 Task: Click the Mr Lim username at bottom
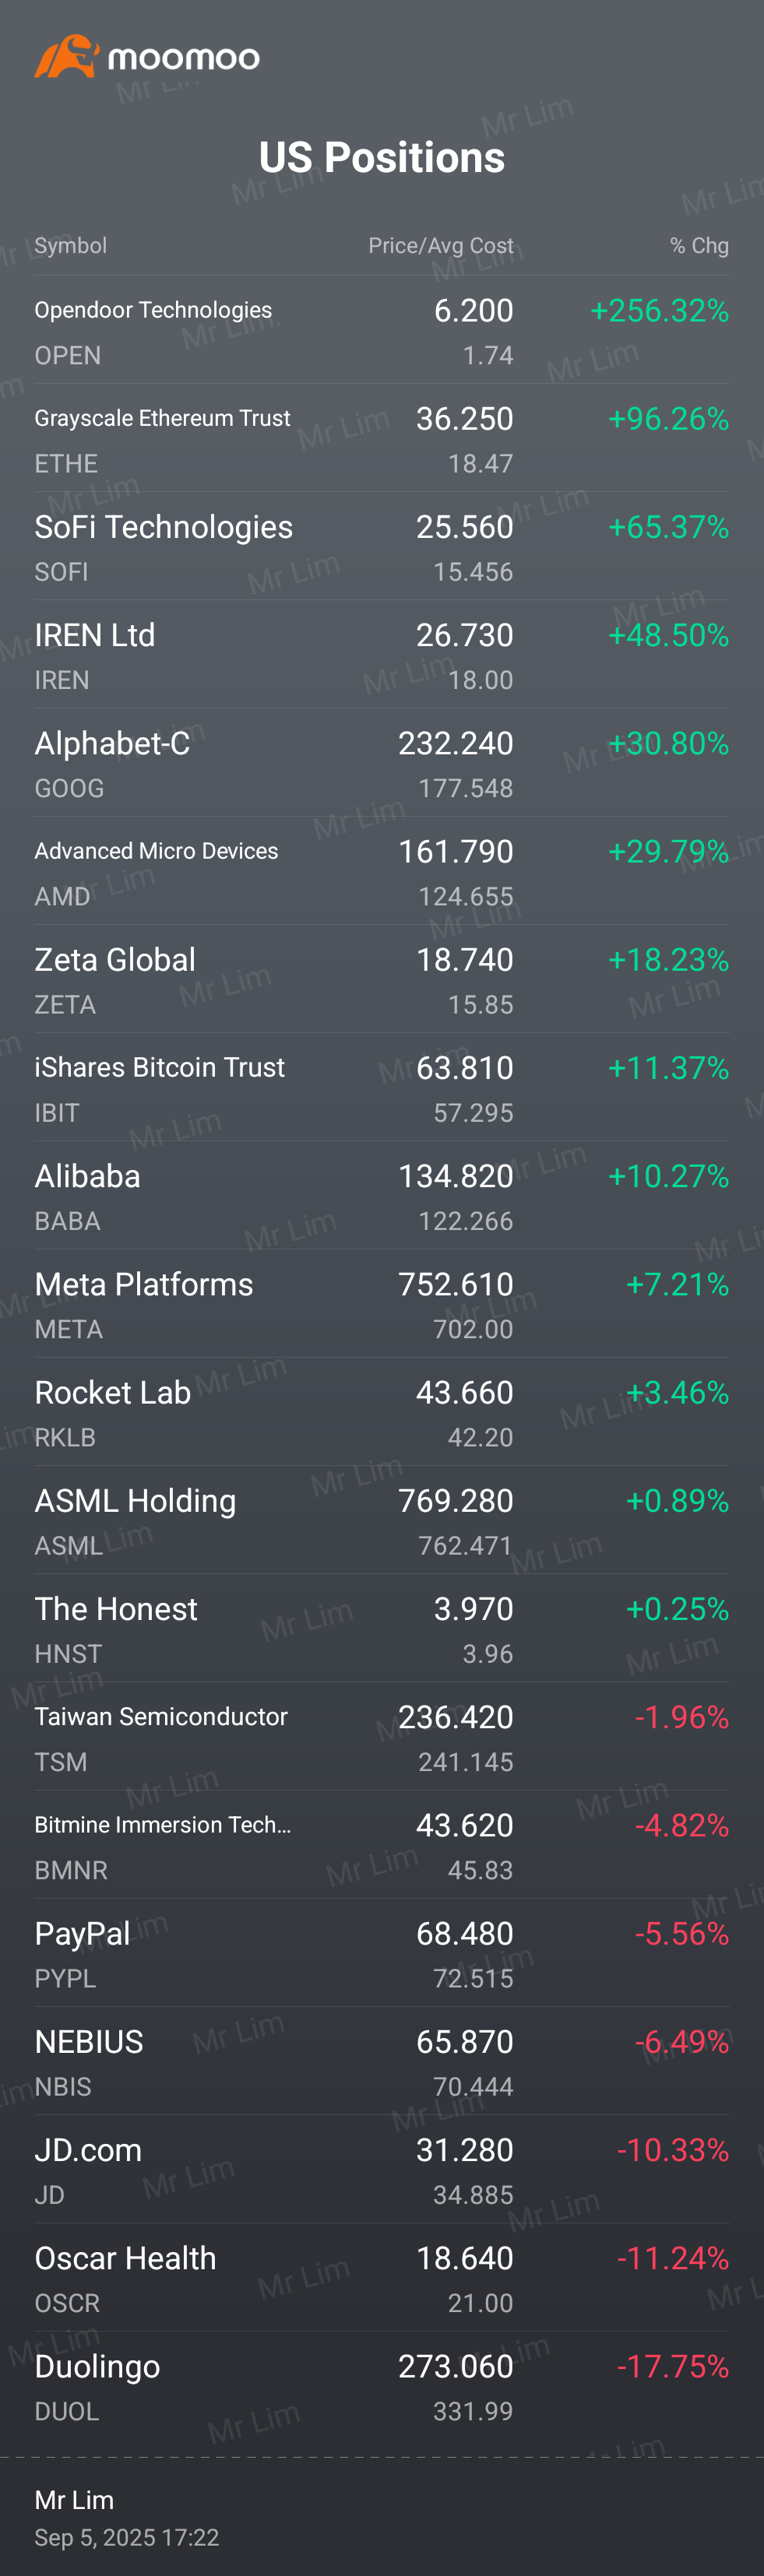point(74,2500)
